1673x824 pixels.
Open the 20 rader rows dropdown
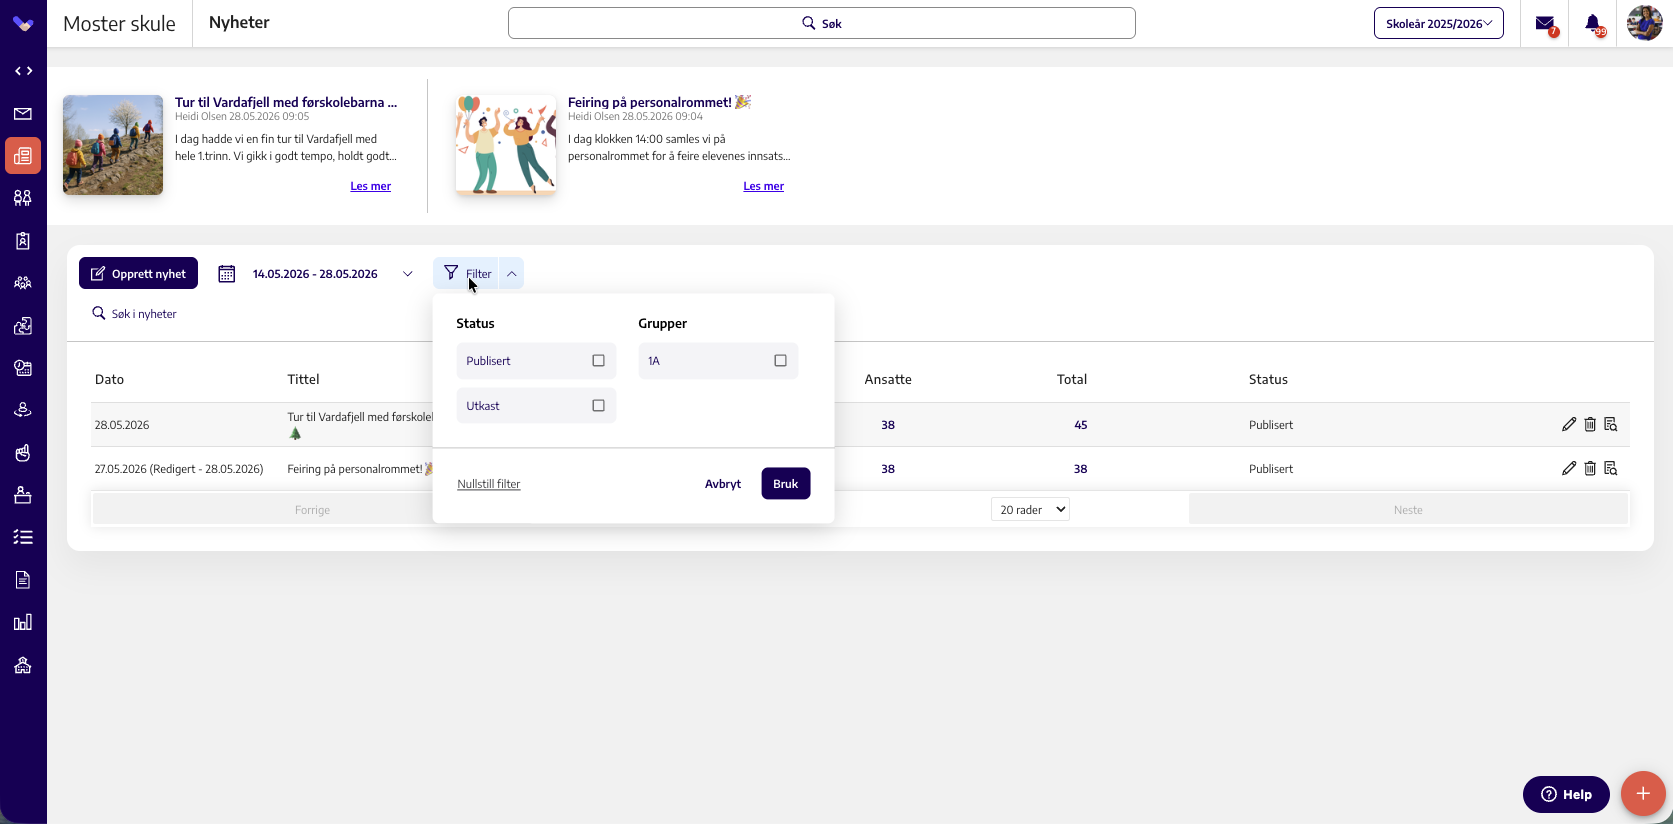(x=1030, y=510)
